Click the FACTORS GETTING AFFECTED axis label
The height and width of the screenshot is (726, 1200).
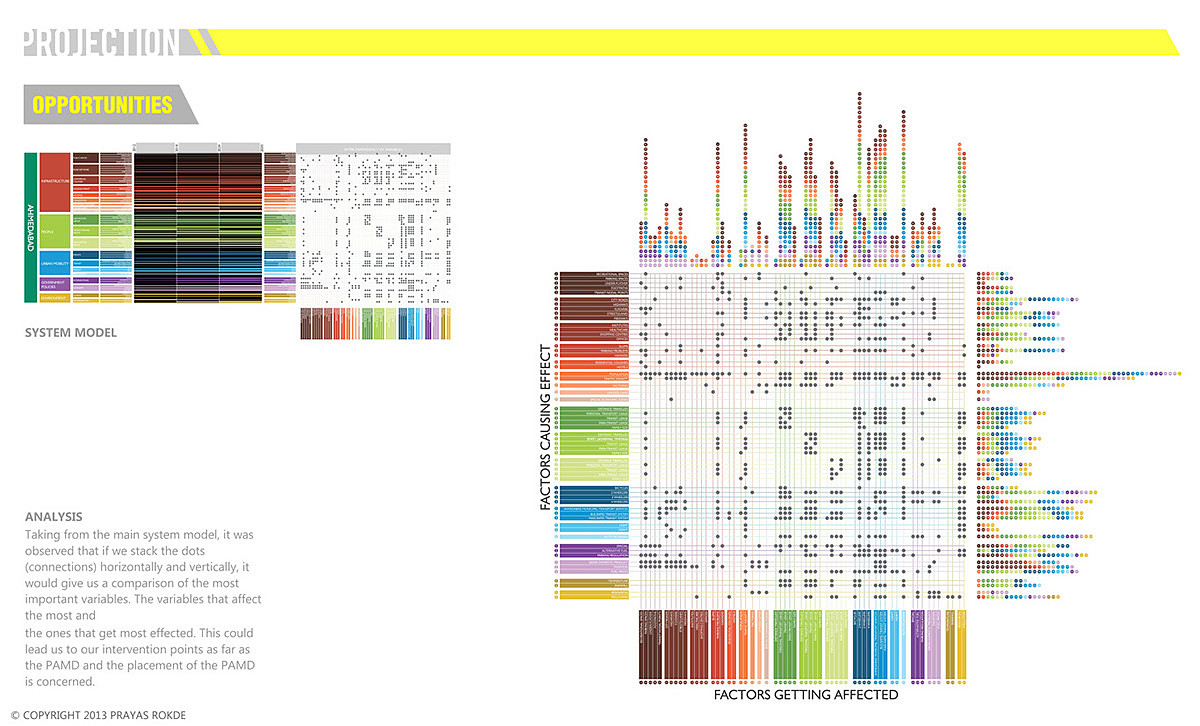pos(806,694)
